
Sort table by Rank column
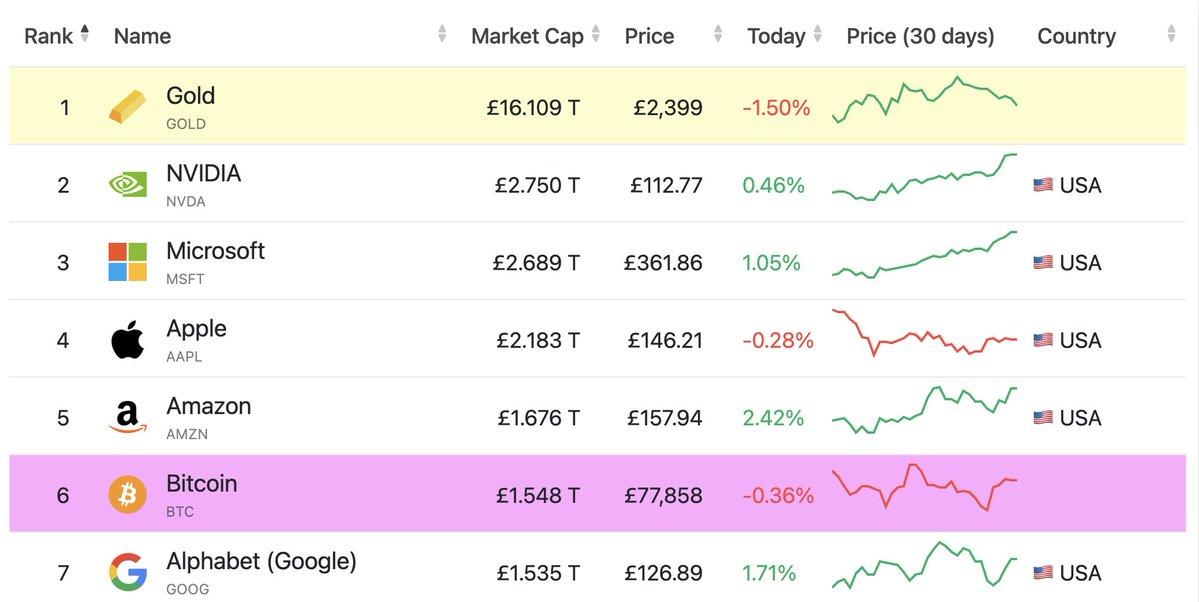[x=85, y=35]
